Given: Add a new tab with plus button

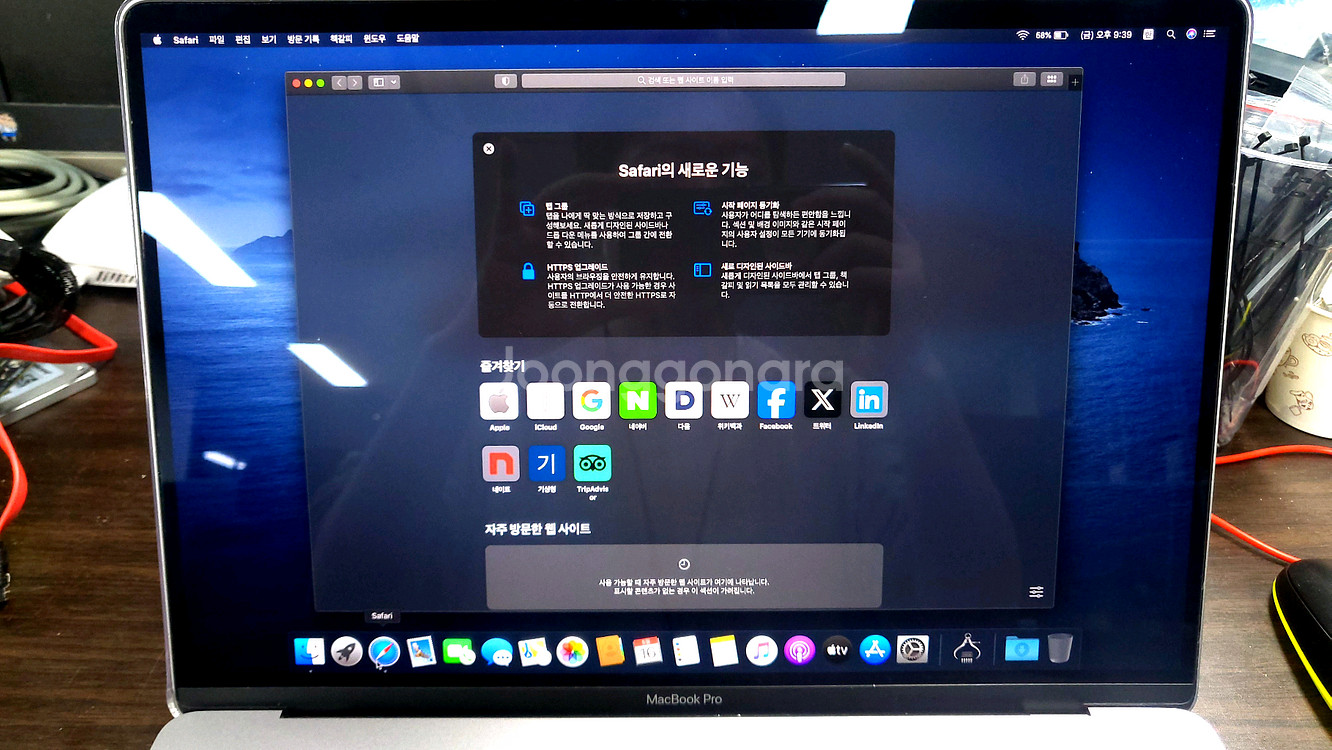Looking at the screenshot, I should click(1075, 82).
